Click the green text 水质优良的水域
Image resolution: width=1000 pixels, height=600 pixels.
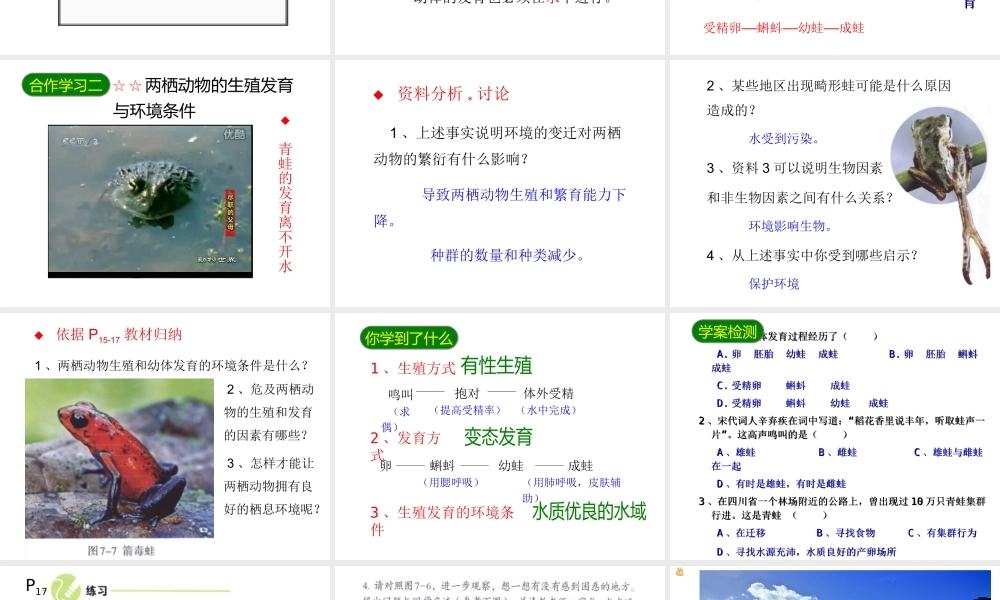pyautogui.click(x=589, y=511)
